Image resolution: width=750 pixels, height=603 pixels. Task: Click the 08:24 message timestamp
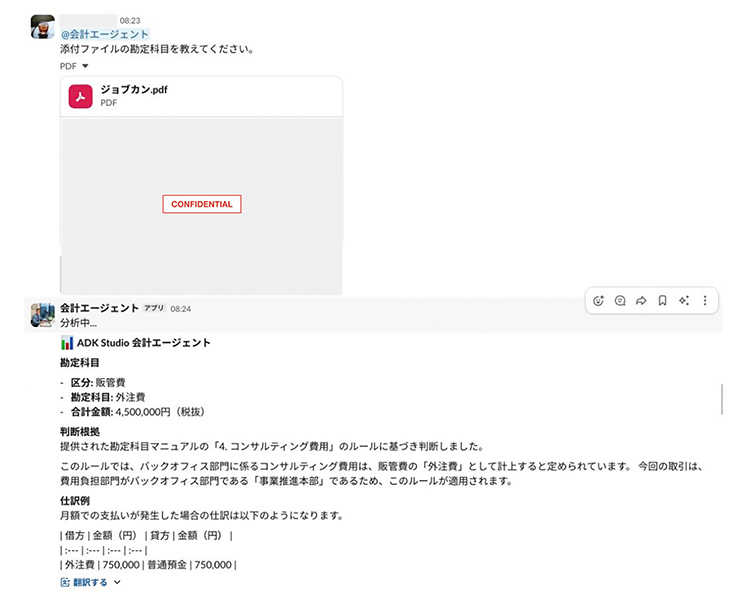(180, 309)
